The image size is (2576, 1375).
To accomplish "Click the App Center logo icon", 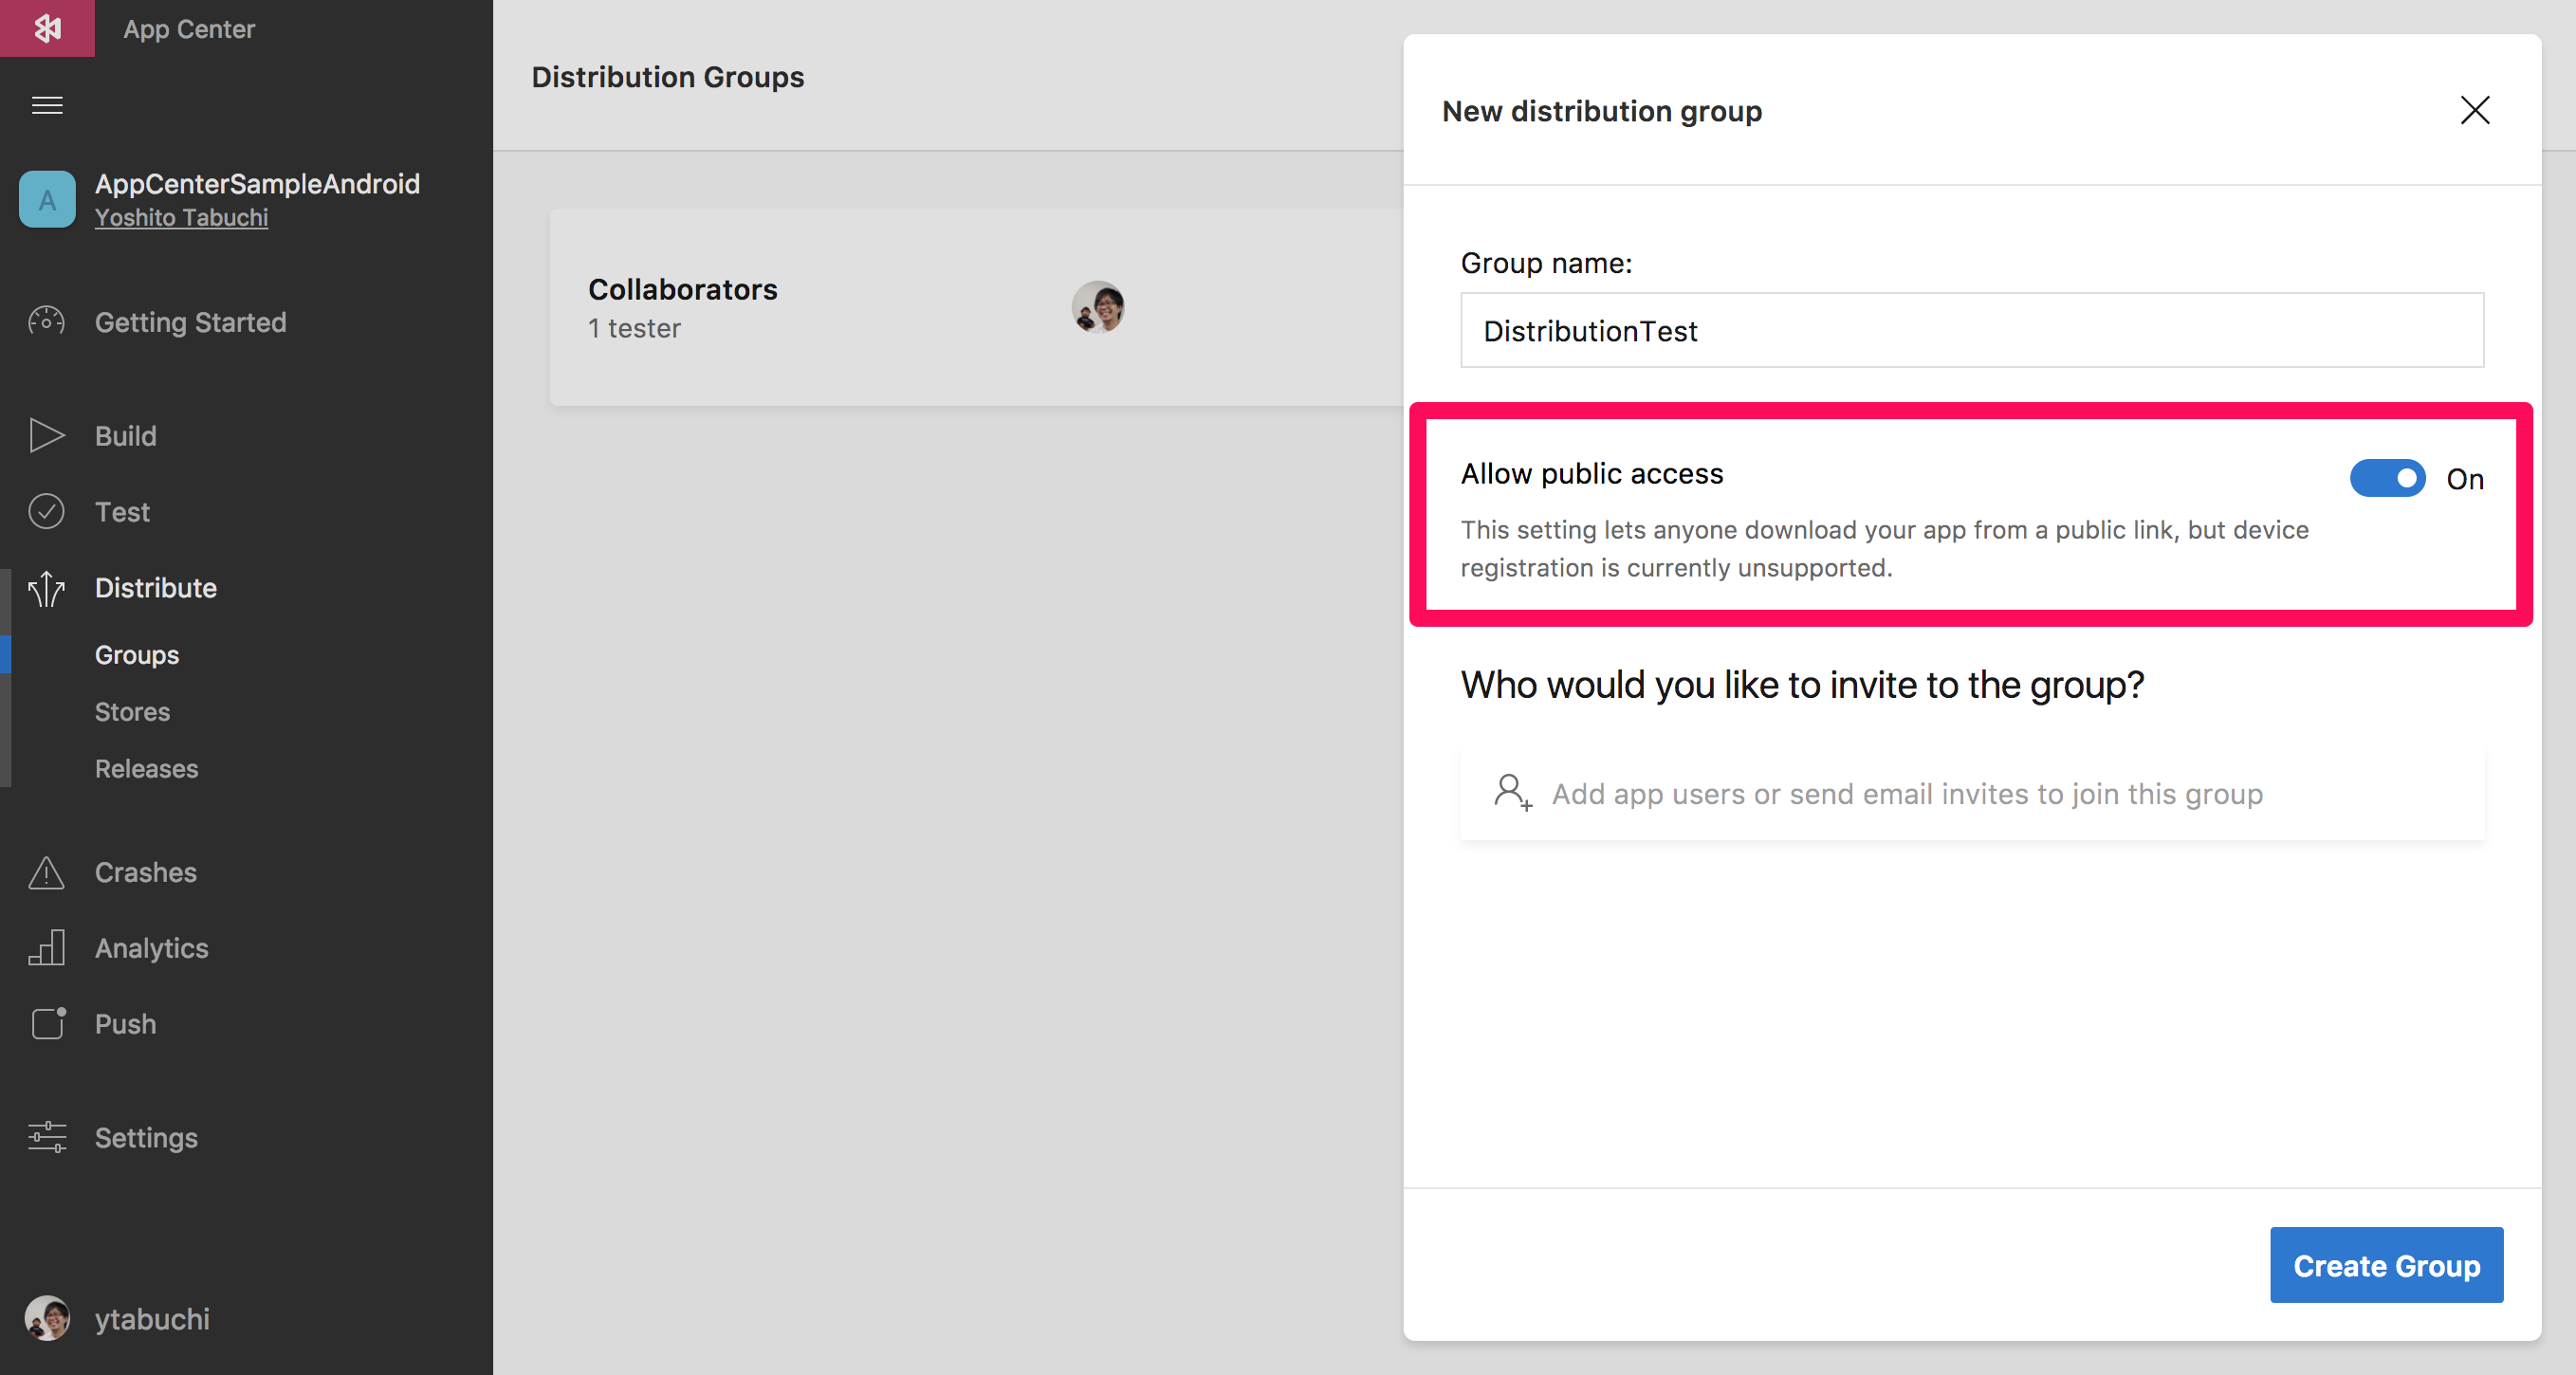I will click(47, 28).
